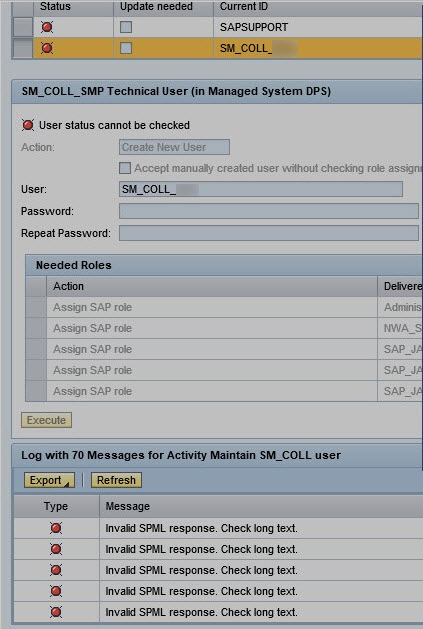The height and width of the screenshot is (629, 423).
Task: Click red status icon in SAPSUPPORT row
Action: point(47,27)
